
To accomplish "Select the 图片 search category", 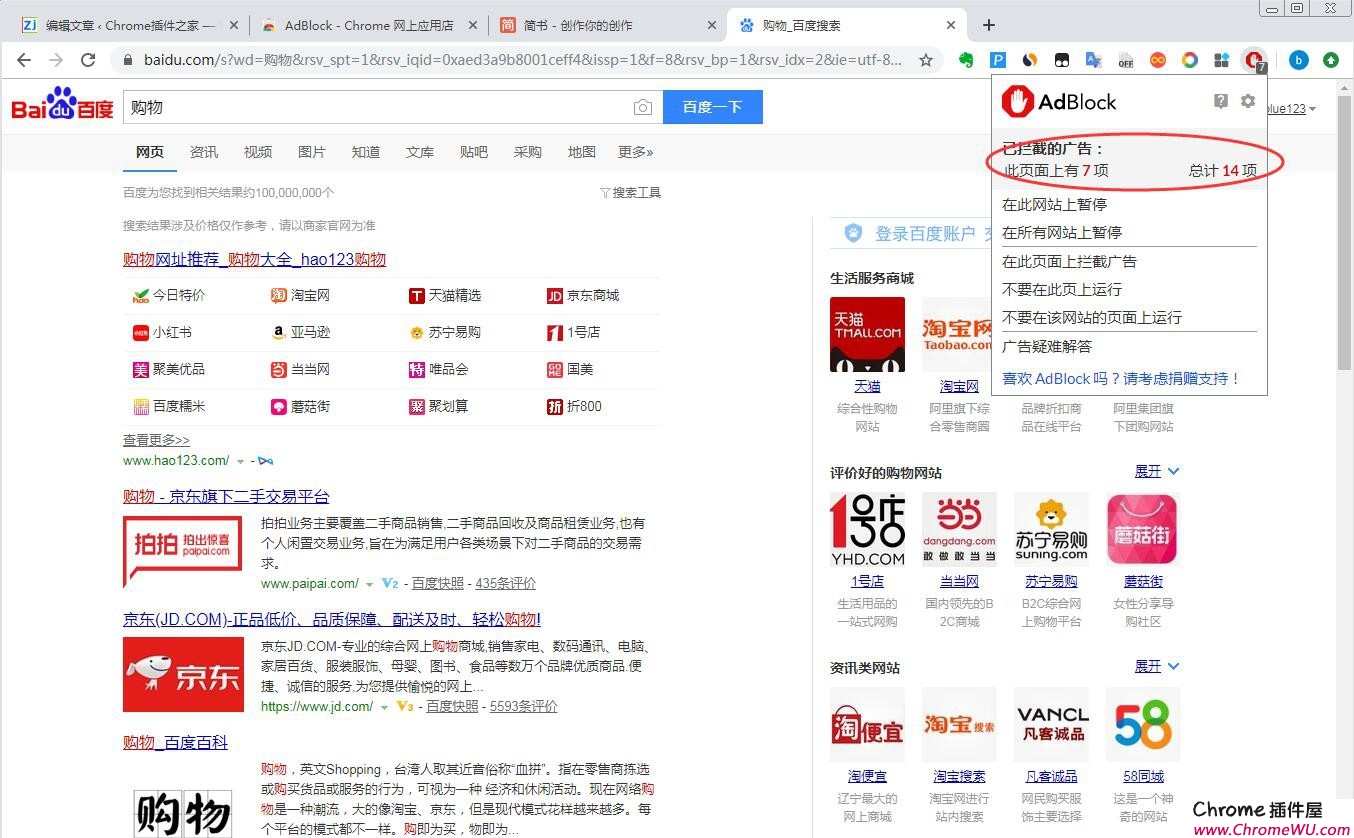I will pyautogui.click(x=312, y=152).
